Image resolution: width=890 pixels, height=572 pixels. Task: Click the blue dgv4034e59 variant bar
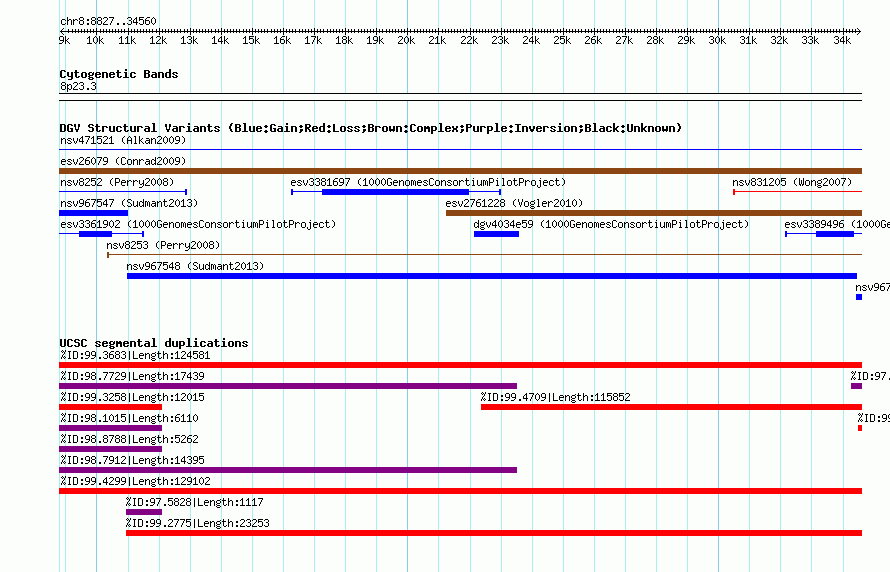click(496, 234)
